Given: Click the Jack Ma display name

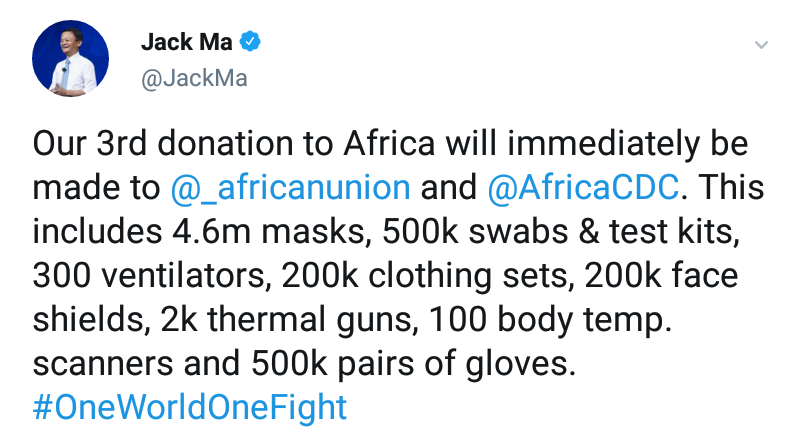Looking at the screenshot, I should click(x=188, y=42).
